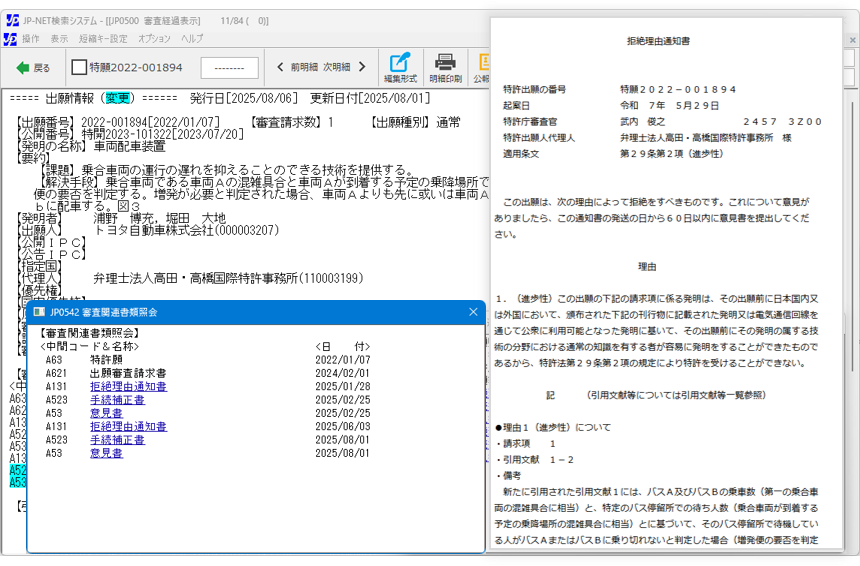Screen dimensions: 860x566
Task: Click the 公報 toolbar icon
Action: point(482,67)
